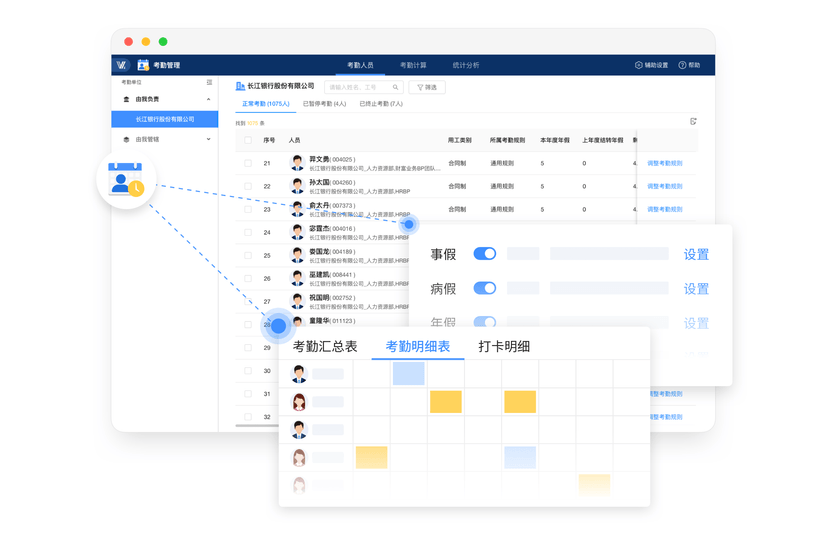
Task: Click avatar of 娄国龙
Action: coord(297,255)
